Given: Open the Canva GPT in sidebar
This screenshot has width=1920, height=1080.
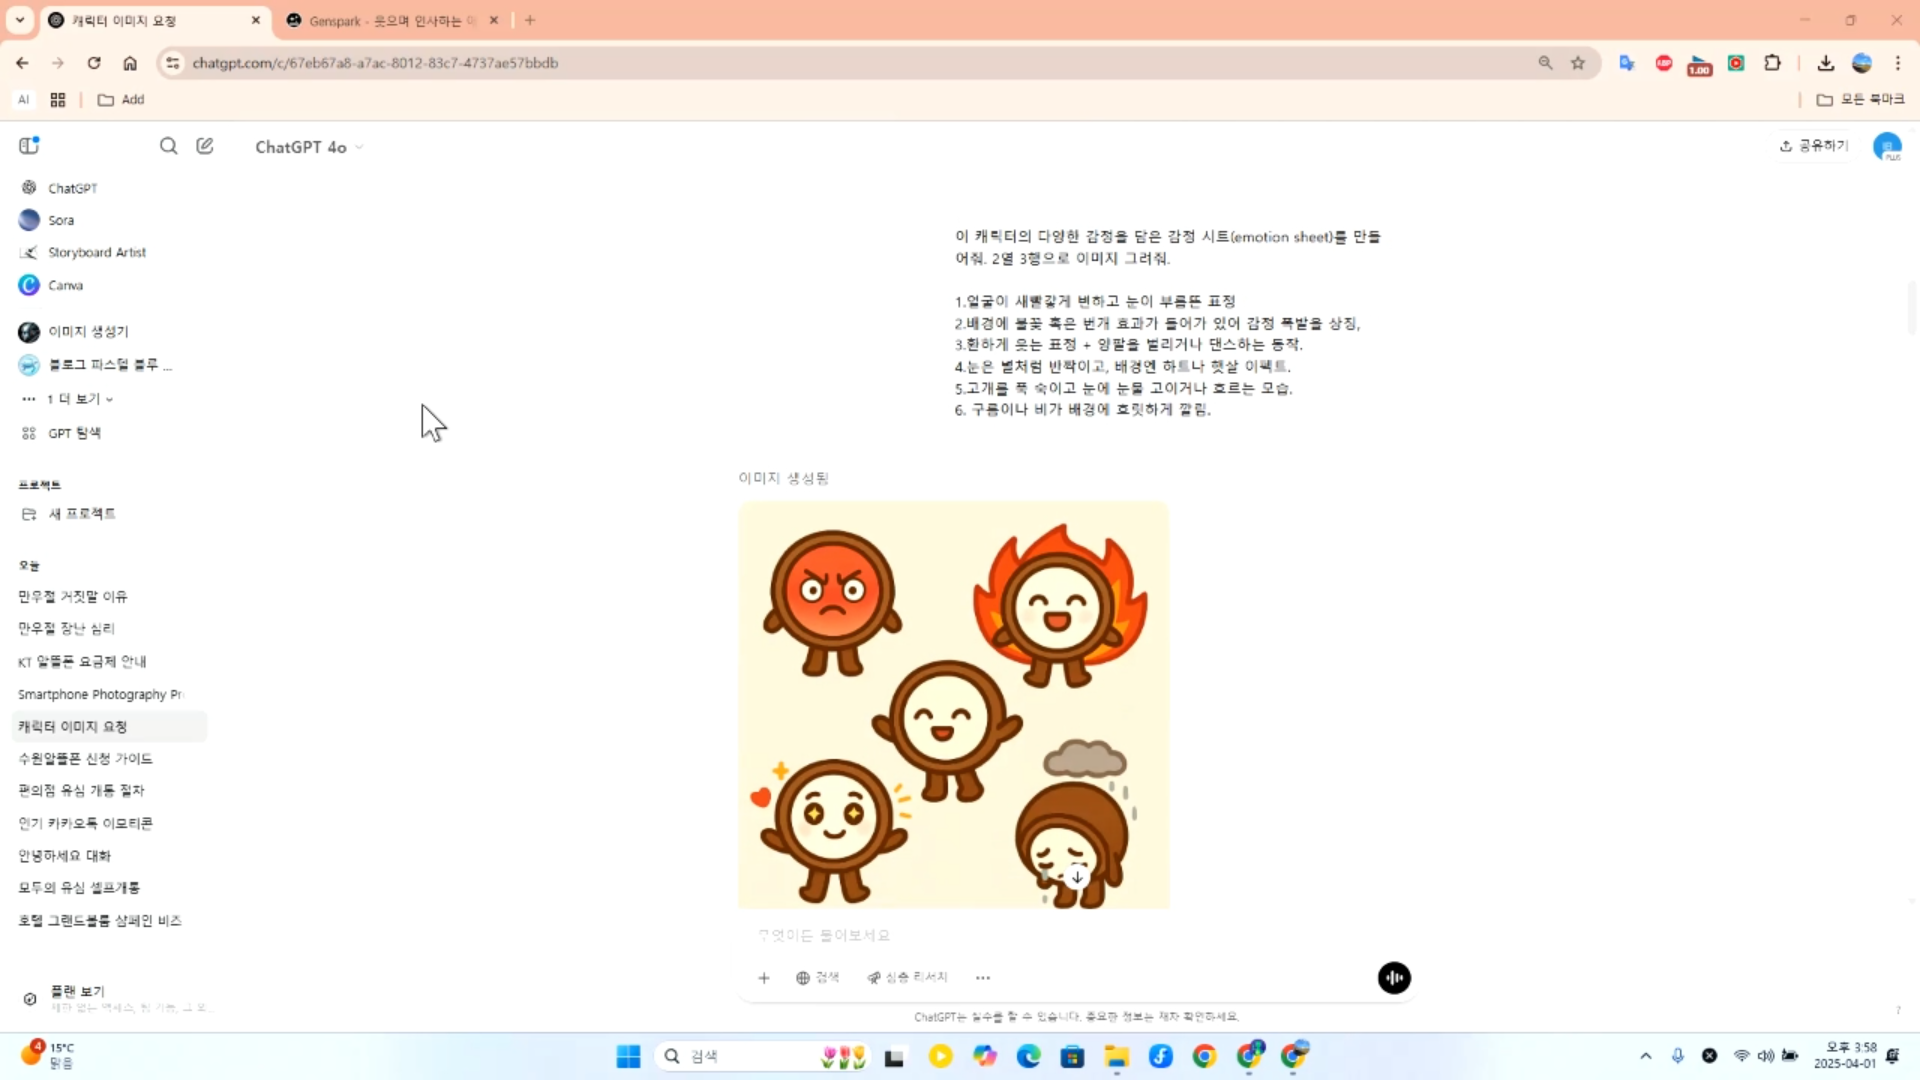Looking at the screenshot, I should point(65,285).
